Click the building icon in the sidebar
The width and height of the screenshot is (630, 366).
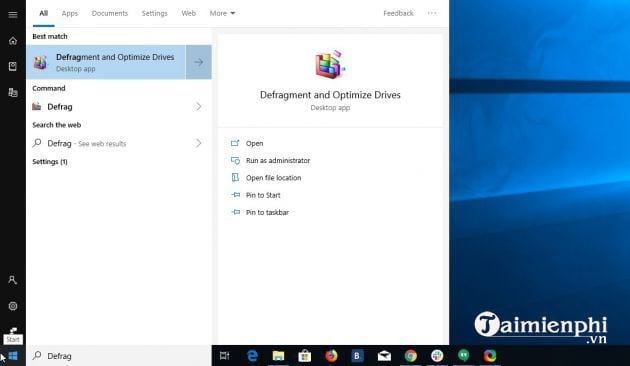point(13,92)
